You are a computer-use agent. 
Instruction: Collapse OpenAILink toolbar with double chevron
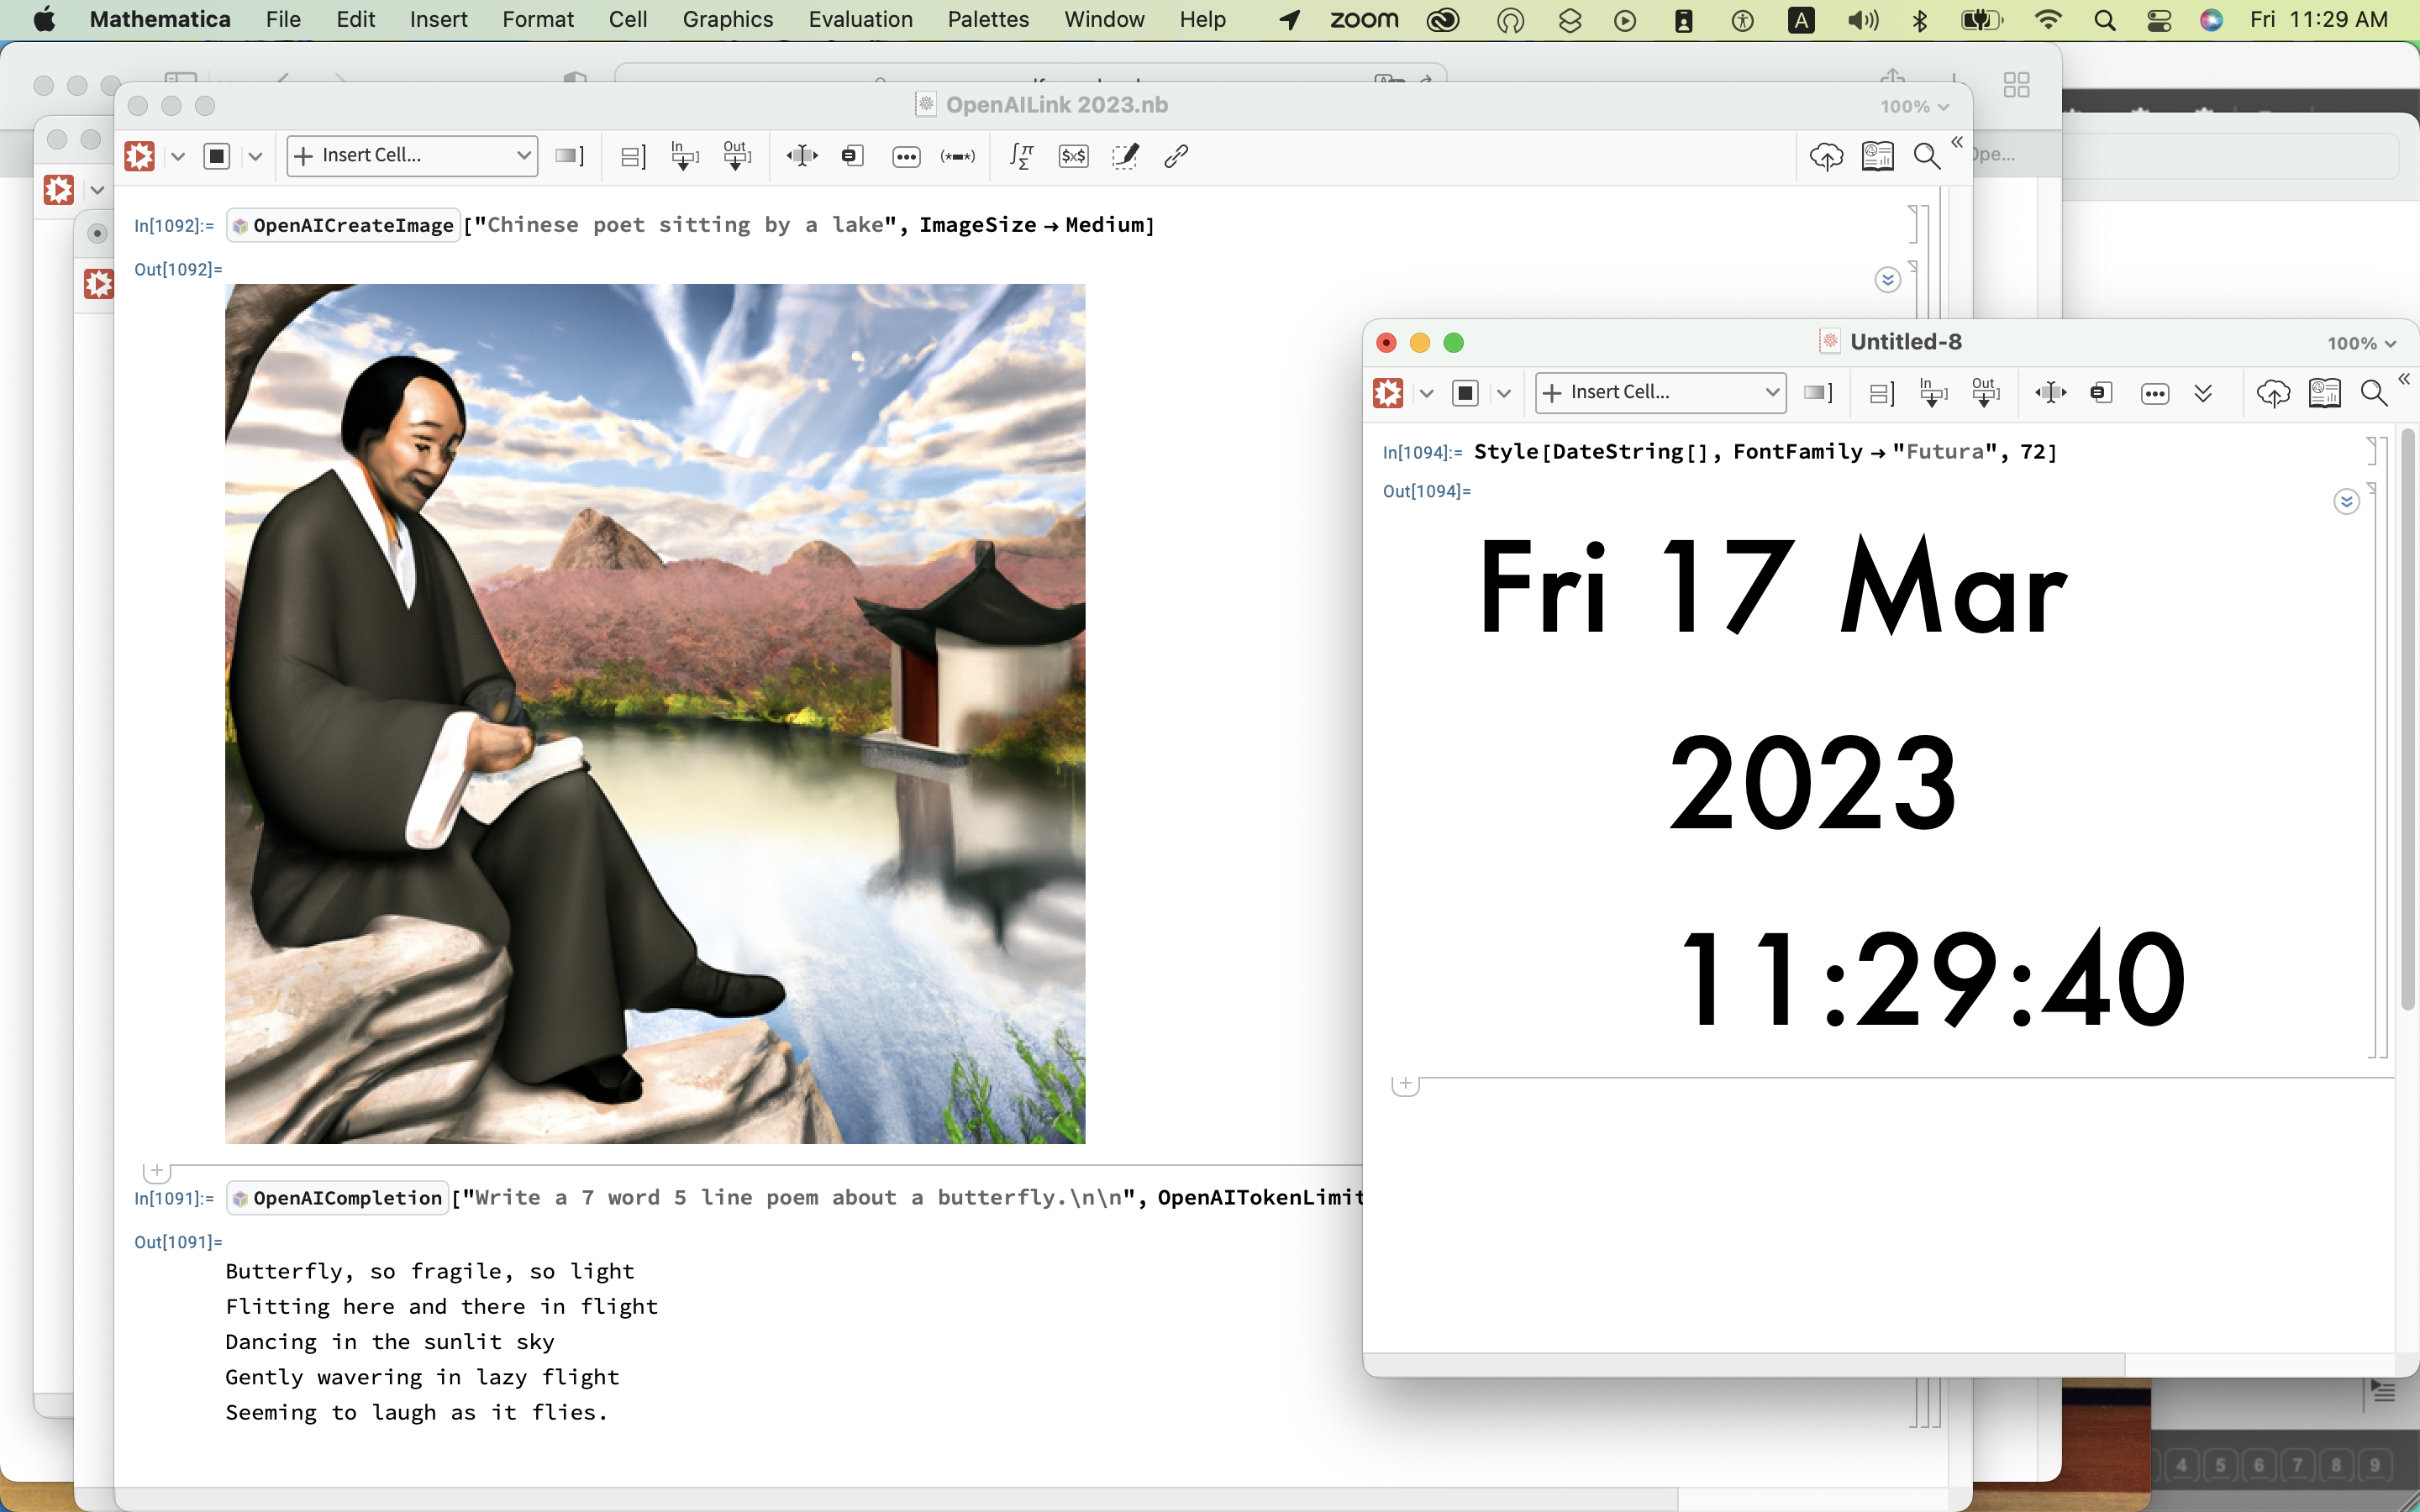coord(1957,142)
